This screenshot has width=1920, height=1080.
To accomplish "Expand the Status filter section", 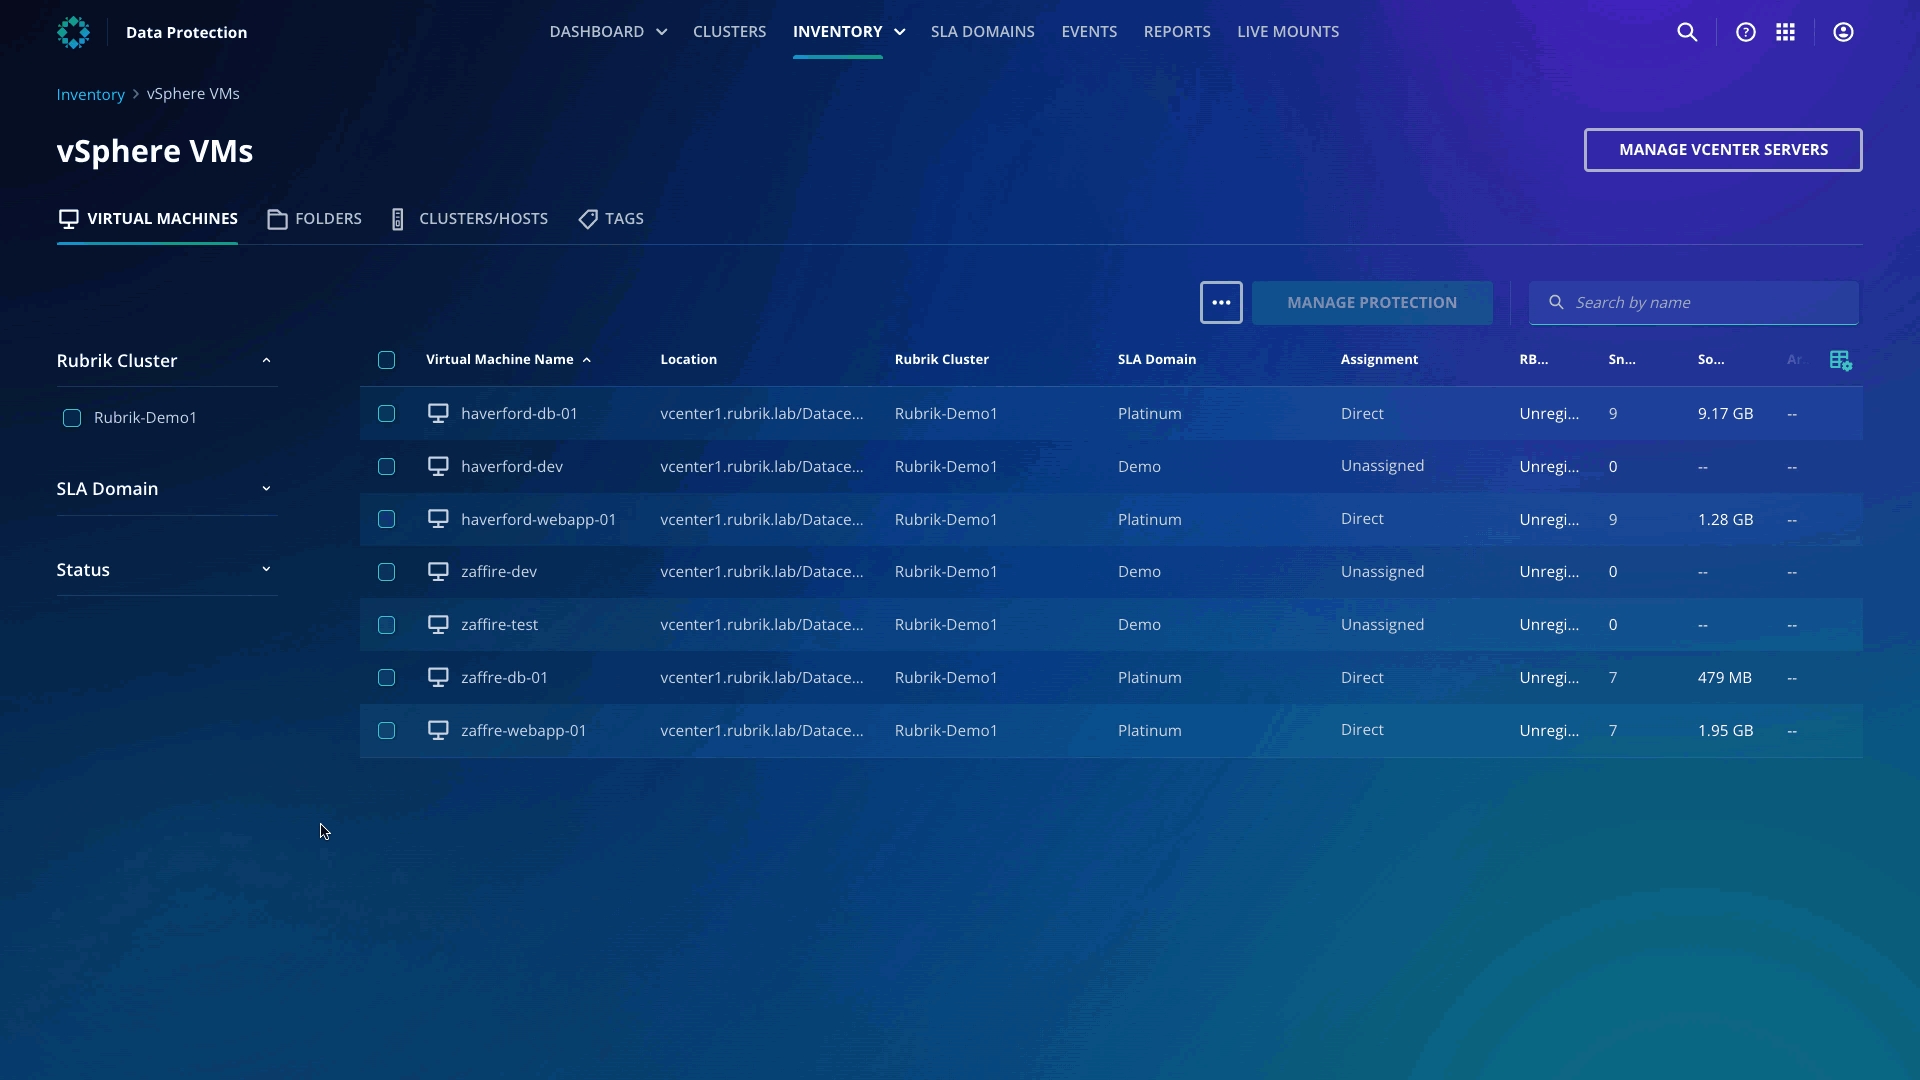I will [x=266, y=570].
